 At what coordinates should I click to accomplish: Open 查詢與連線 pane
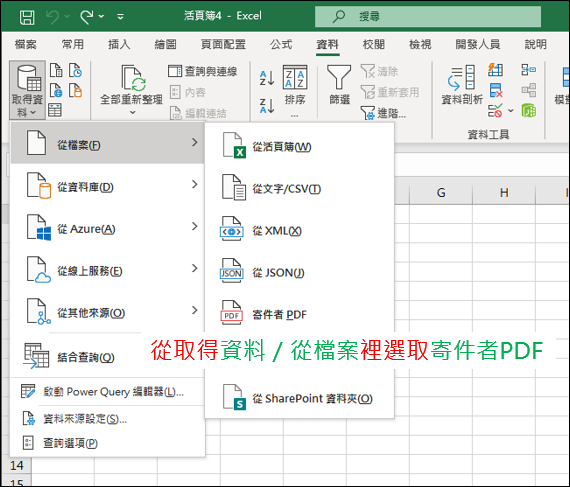coord(203,71)
